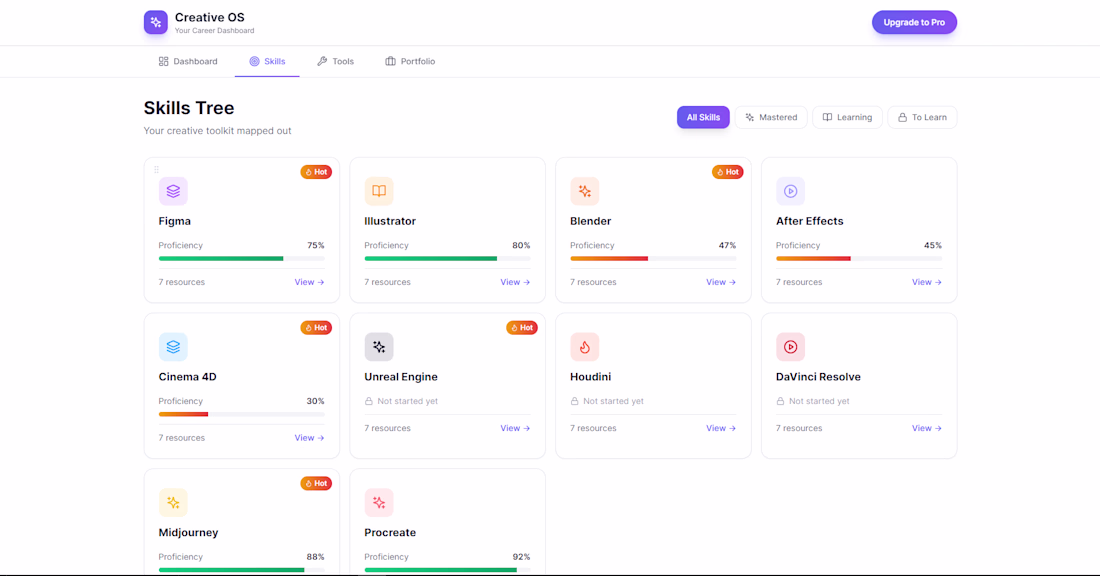
Task: Open View link on Blender card
Action: [721, 282]
